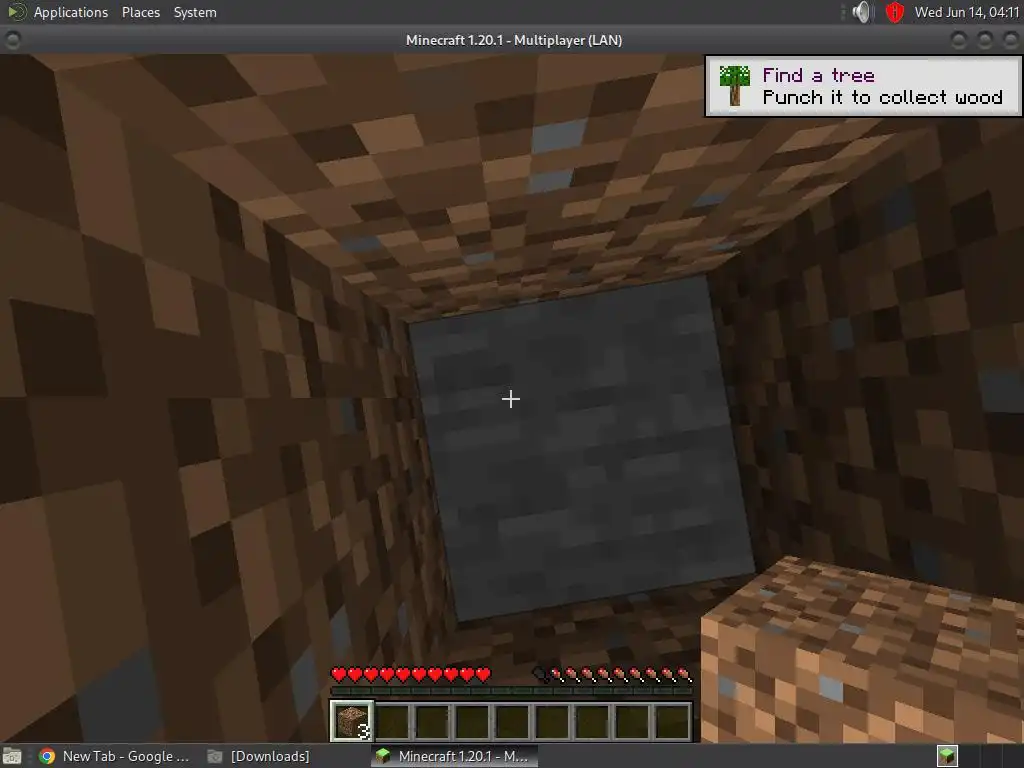The image size is (1024, 768).
Task: Open the System menu
Action: 195,12
